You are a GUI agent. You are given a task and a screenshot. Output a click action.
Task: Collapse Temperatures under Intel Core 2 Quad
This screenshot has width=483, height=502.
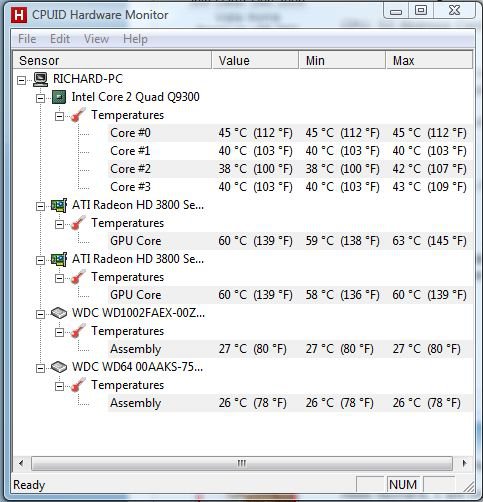(59, 116)
